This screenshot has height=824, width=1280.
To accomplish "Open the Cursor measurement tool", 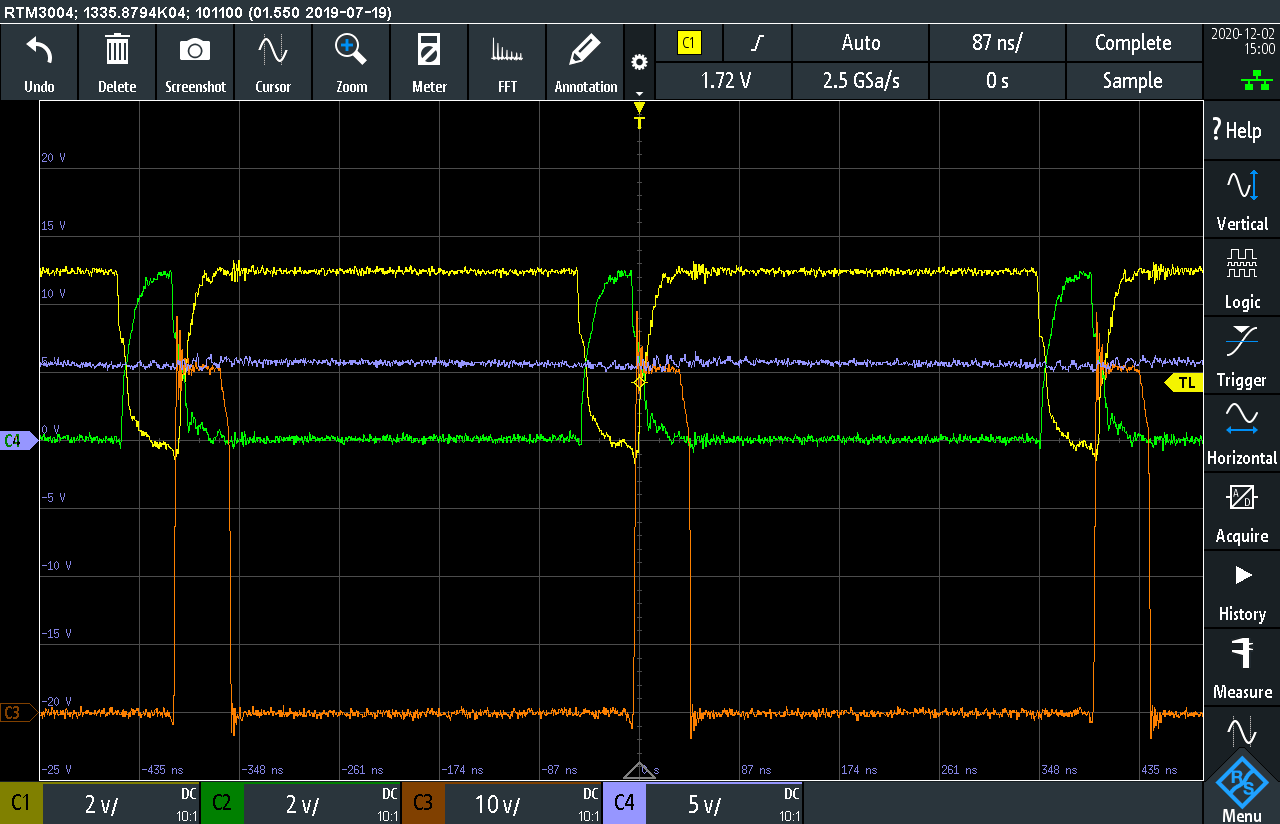I will click(x=273, y=62).
